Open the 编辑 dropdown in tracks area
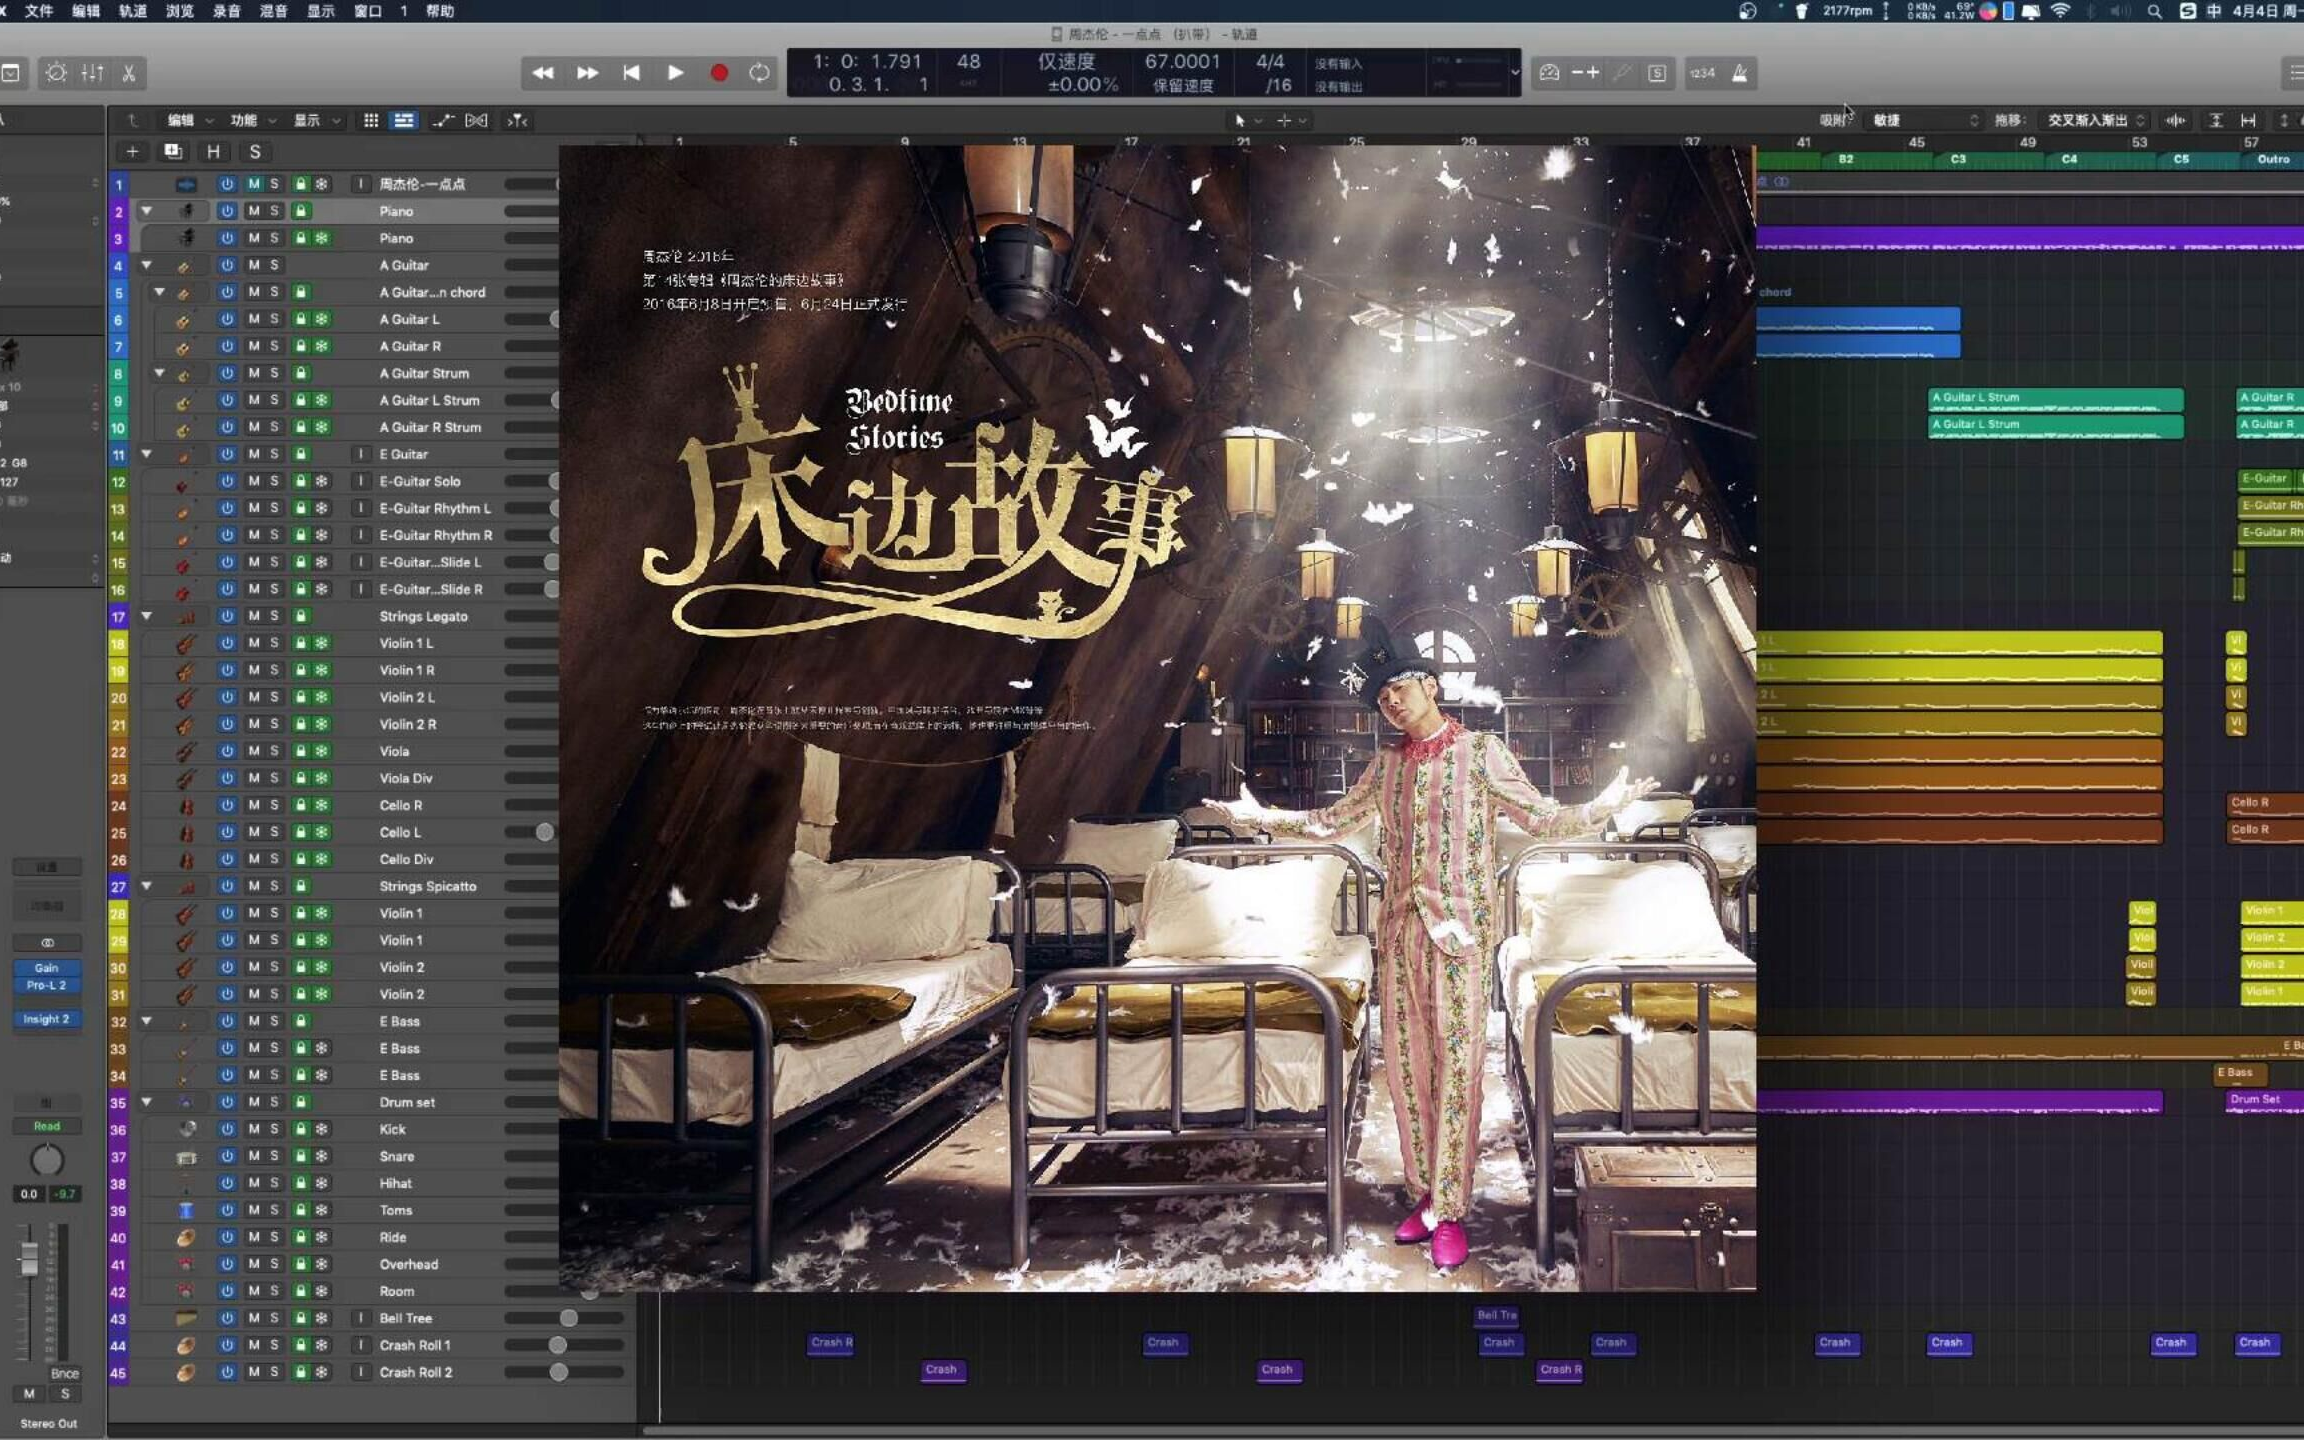Image resolution: width=2304 pixels, height=1440 pixels. (x=190, y=120)
